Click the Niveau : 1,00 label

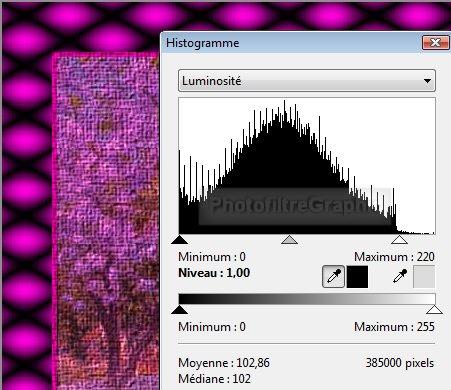(214, 273)
